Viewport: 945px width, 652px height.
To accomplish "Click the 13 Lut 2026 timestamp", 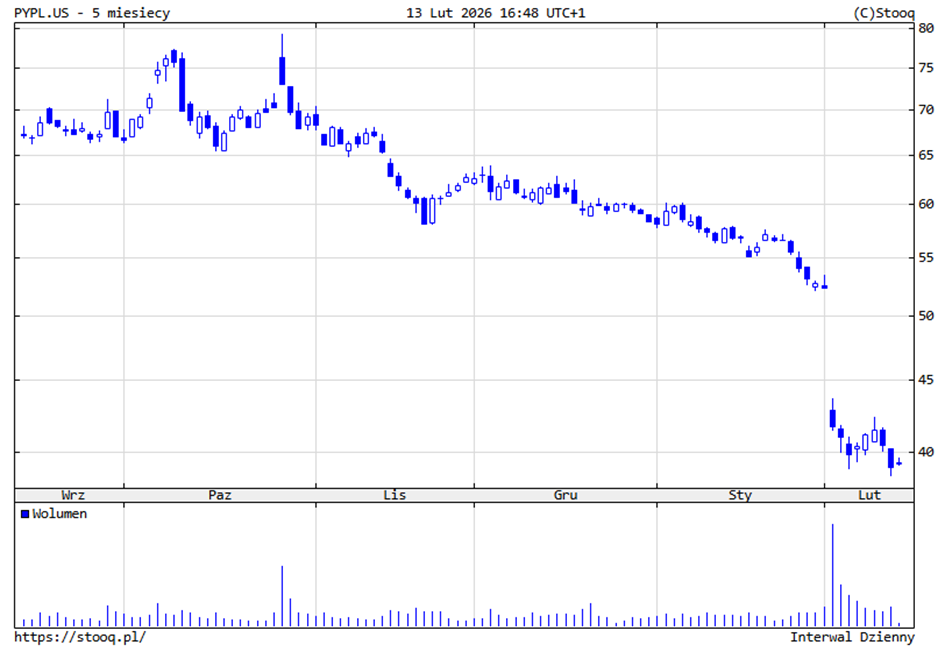I will [x=483, y=13].
